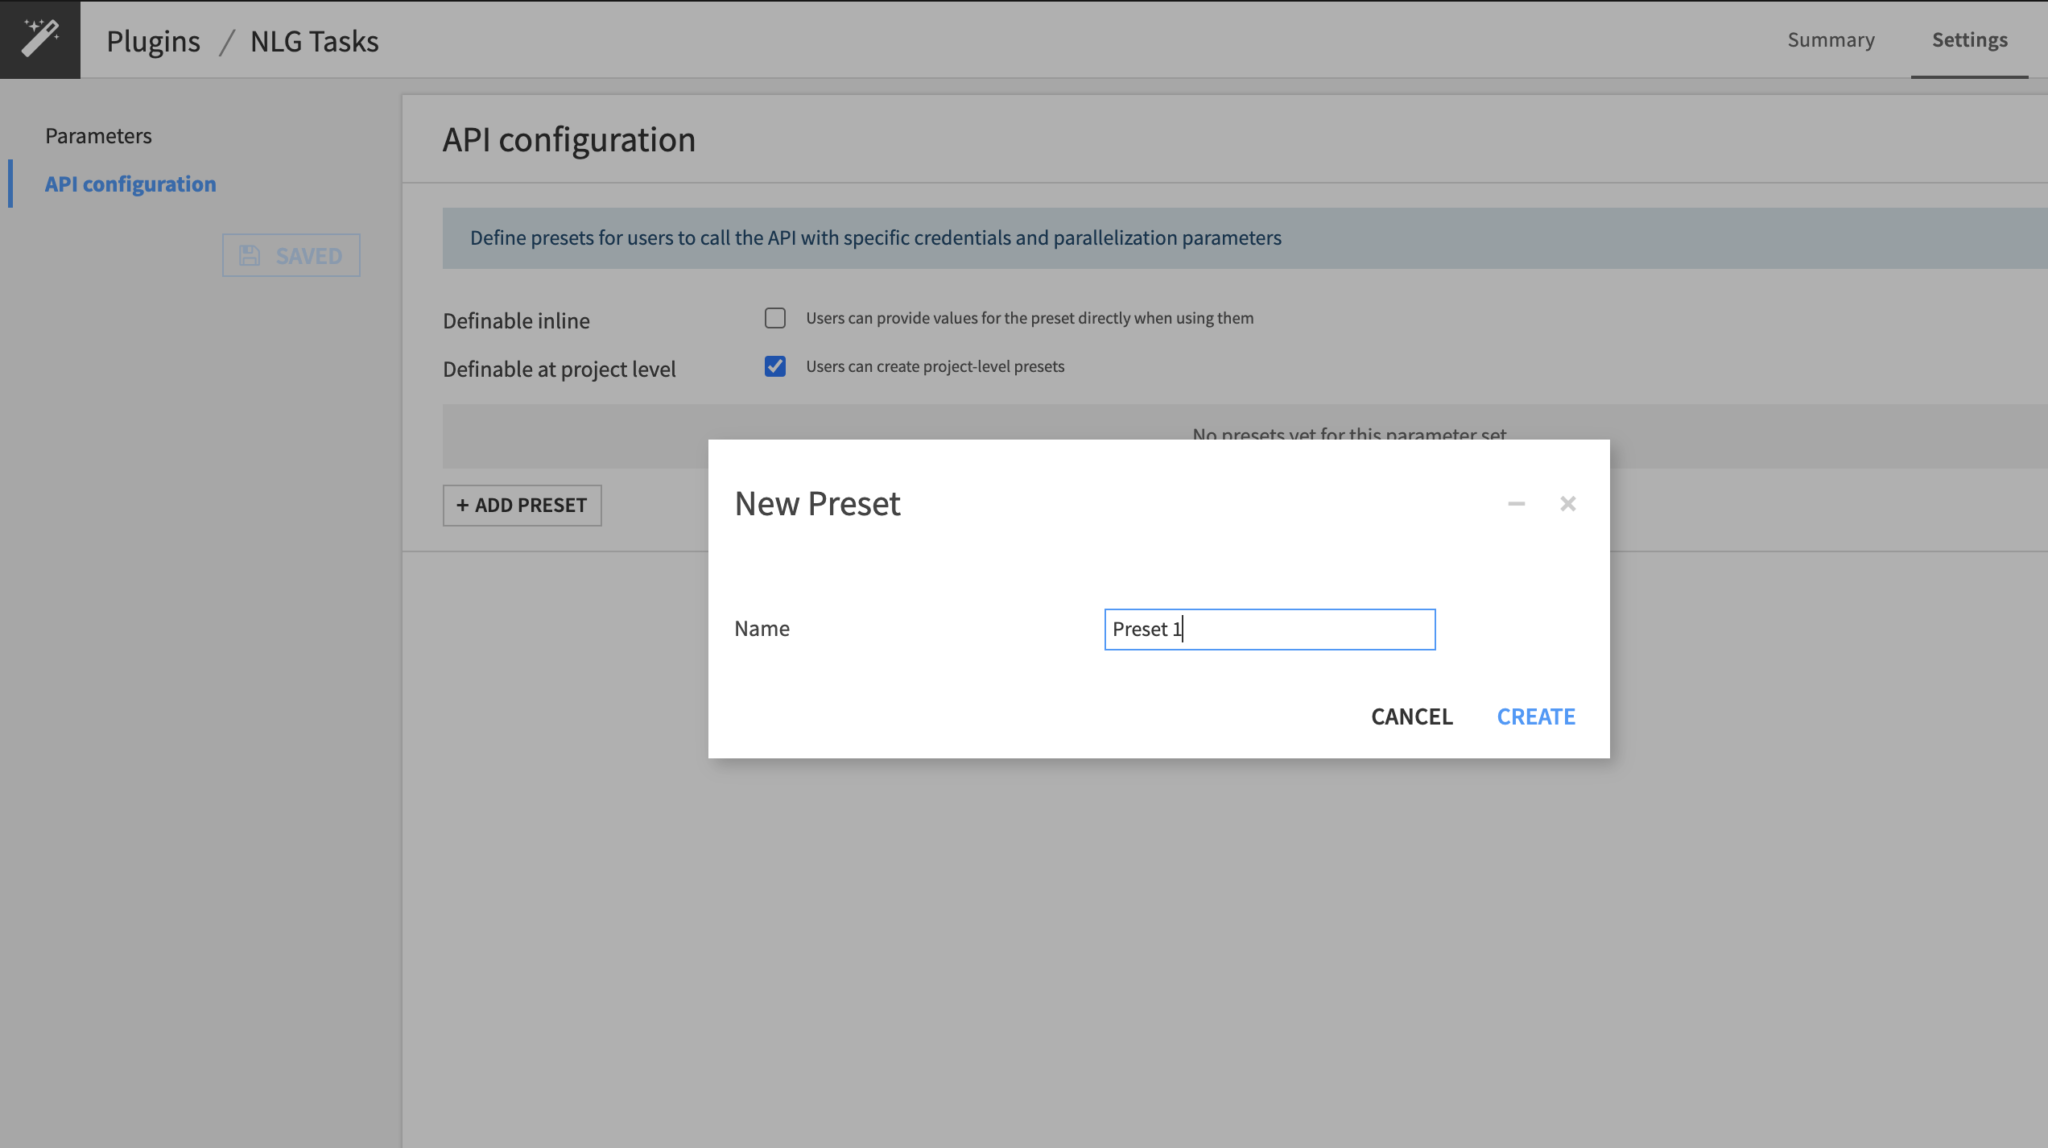Click the NLG Tasks breadcrumb
This screenshot has width=2048, height=1148.
pyautogui.click(x=313, y=40)
